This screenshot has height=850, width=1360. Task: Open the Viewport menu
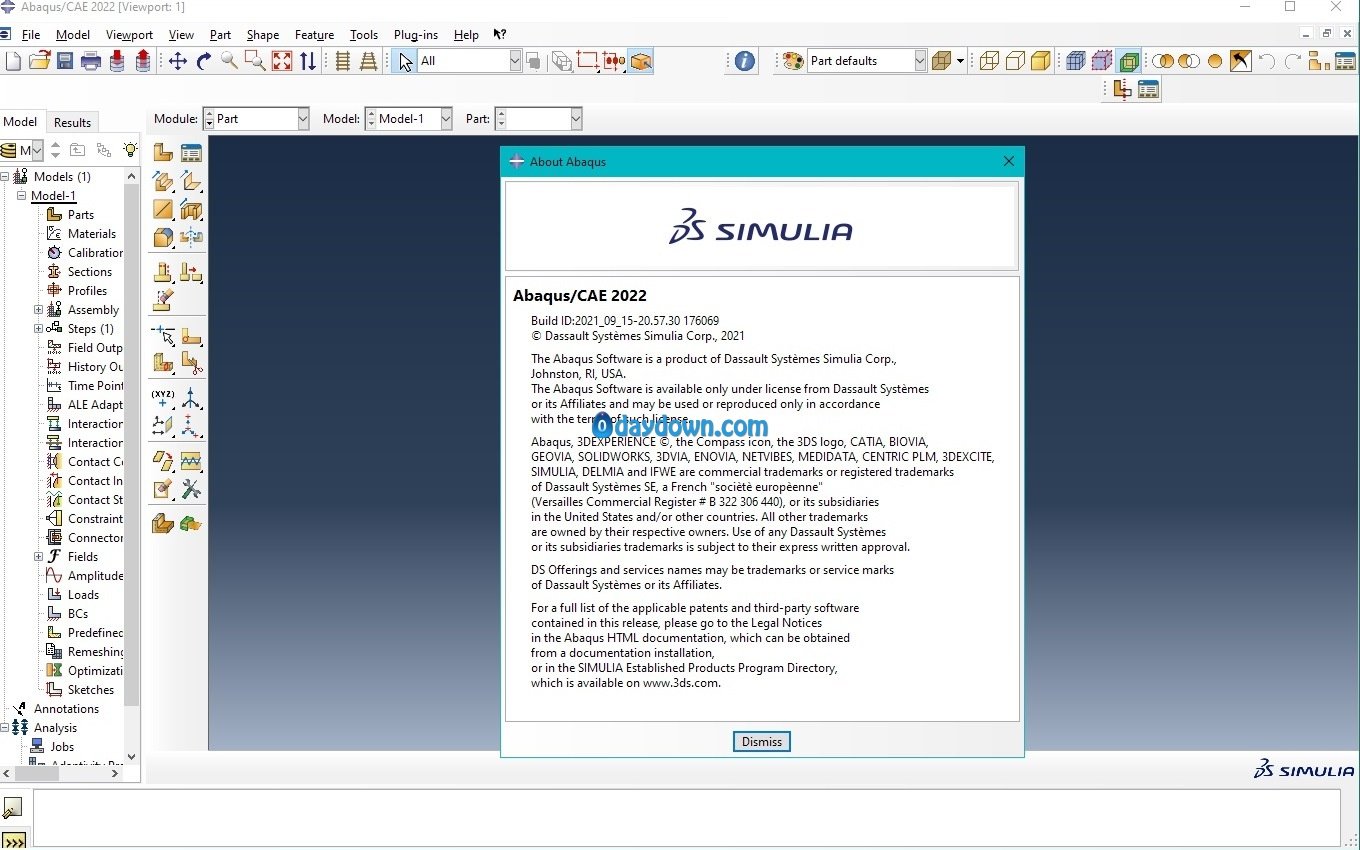point(129,34)
